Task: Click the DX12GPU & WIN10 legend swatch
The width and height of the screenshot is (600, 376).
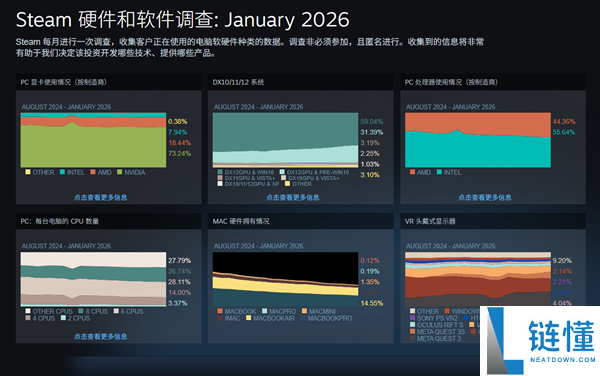Action: pos(220,173)
